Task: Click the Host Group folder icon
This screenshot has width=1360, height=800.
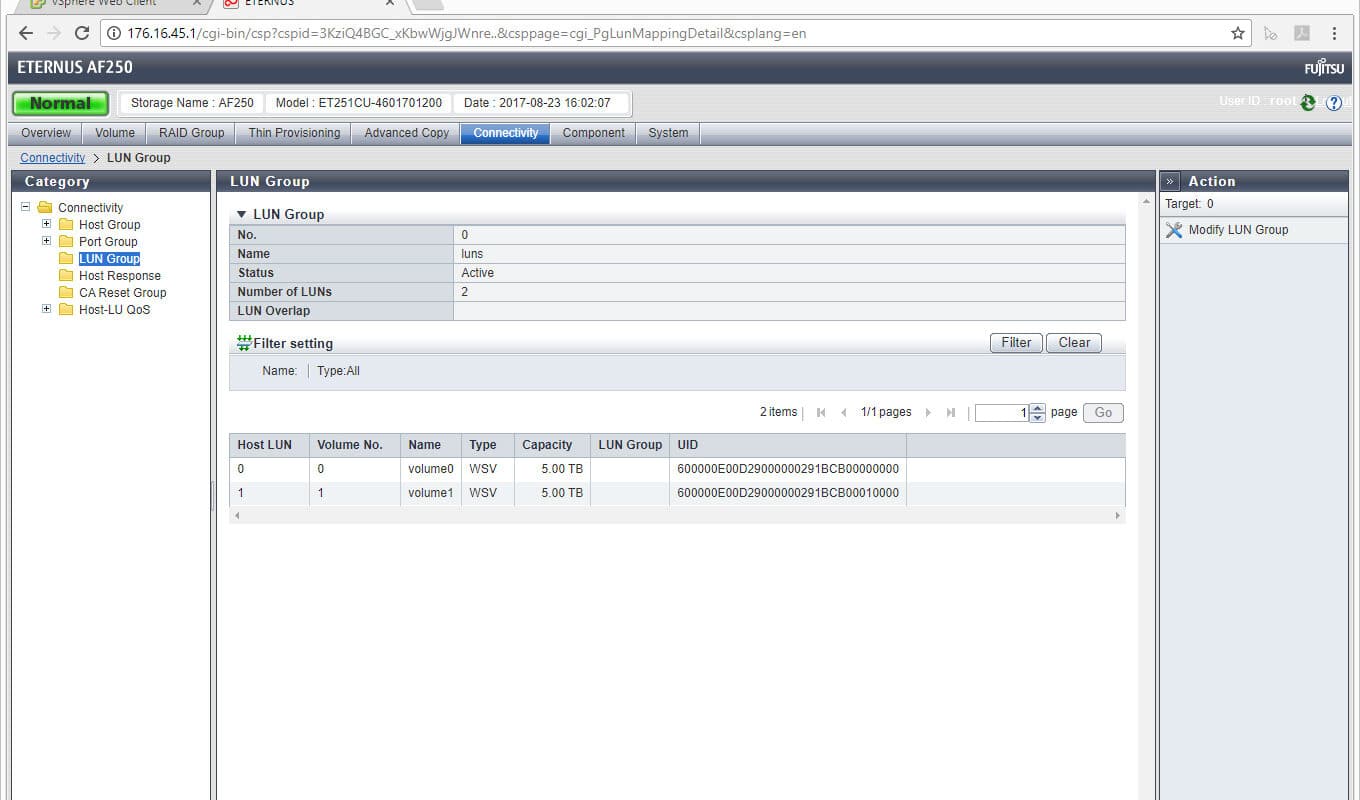Action: pos(66,225)
